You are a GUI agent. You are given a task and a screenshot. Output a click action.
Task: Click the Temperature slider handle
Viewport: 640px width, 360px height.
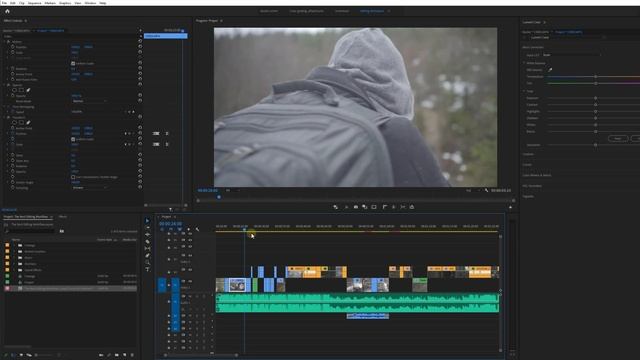click(596, 77)
